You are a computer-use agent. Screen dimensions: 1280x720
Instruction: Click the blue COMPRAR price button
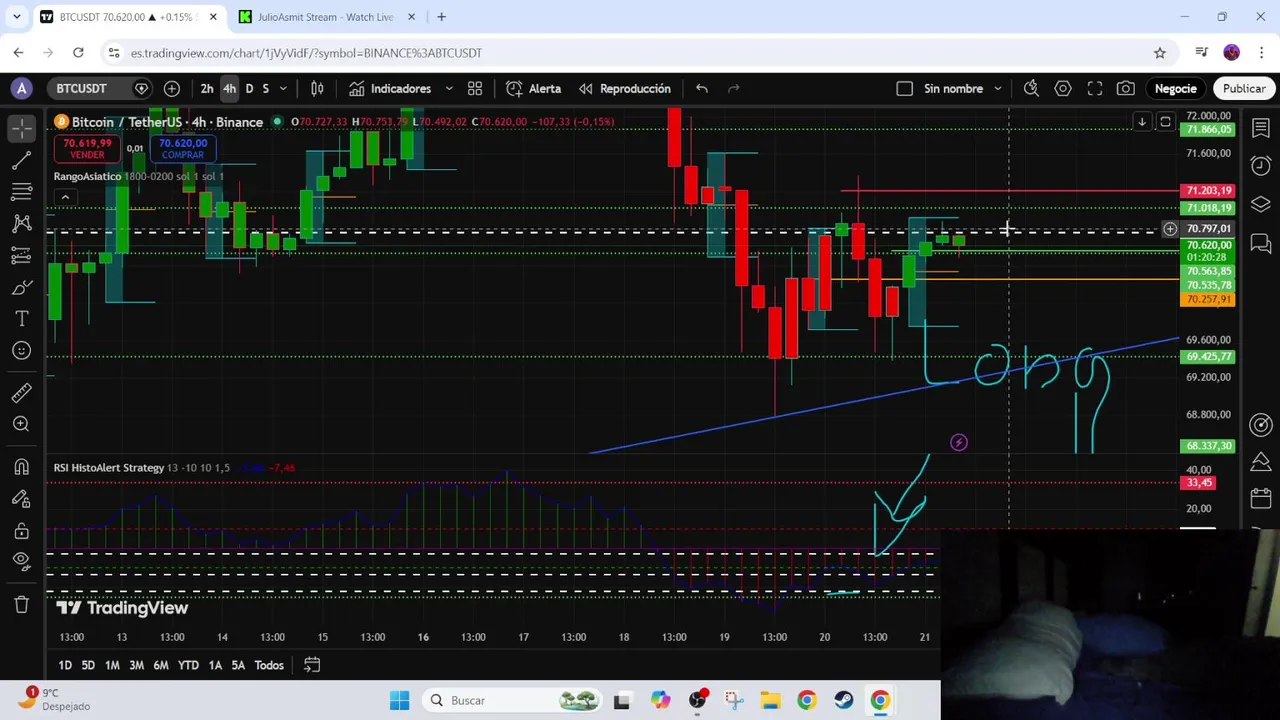point(182,149)
